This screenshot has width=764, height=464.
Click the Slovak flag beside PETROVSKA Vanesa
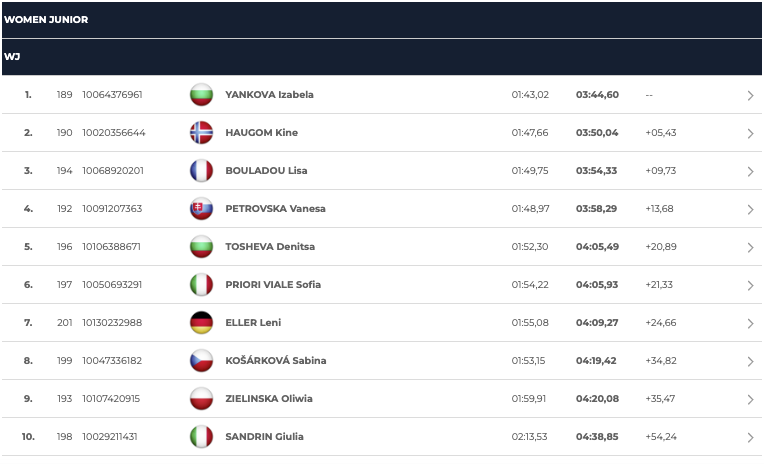coord(201,209)
